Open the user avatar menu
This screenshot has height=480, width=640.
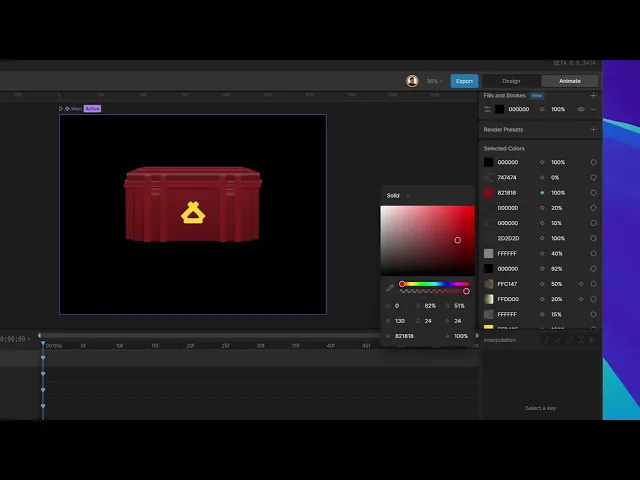412,81
